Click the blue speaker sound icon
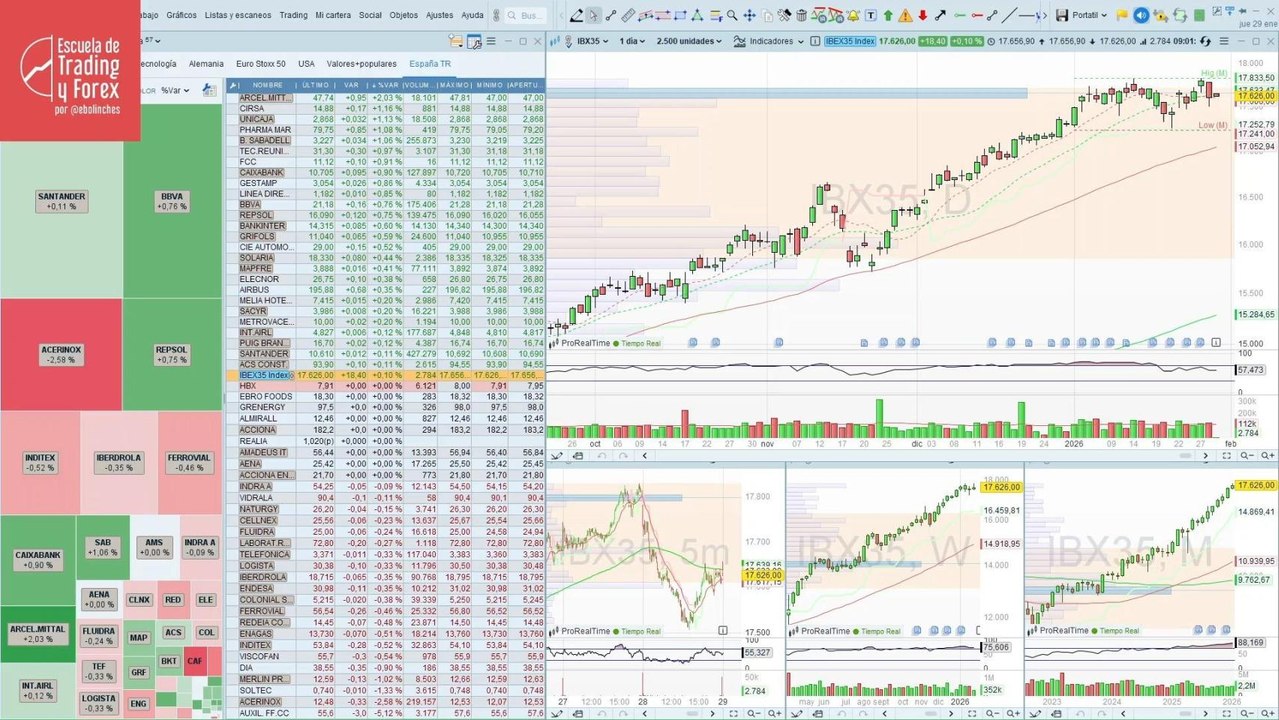 click(1141, 15)
